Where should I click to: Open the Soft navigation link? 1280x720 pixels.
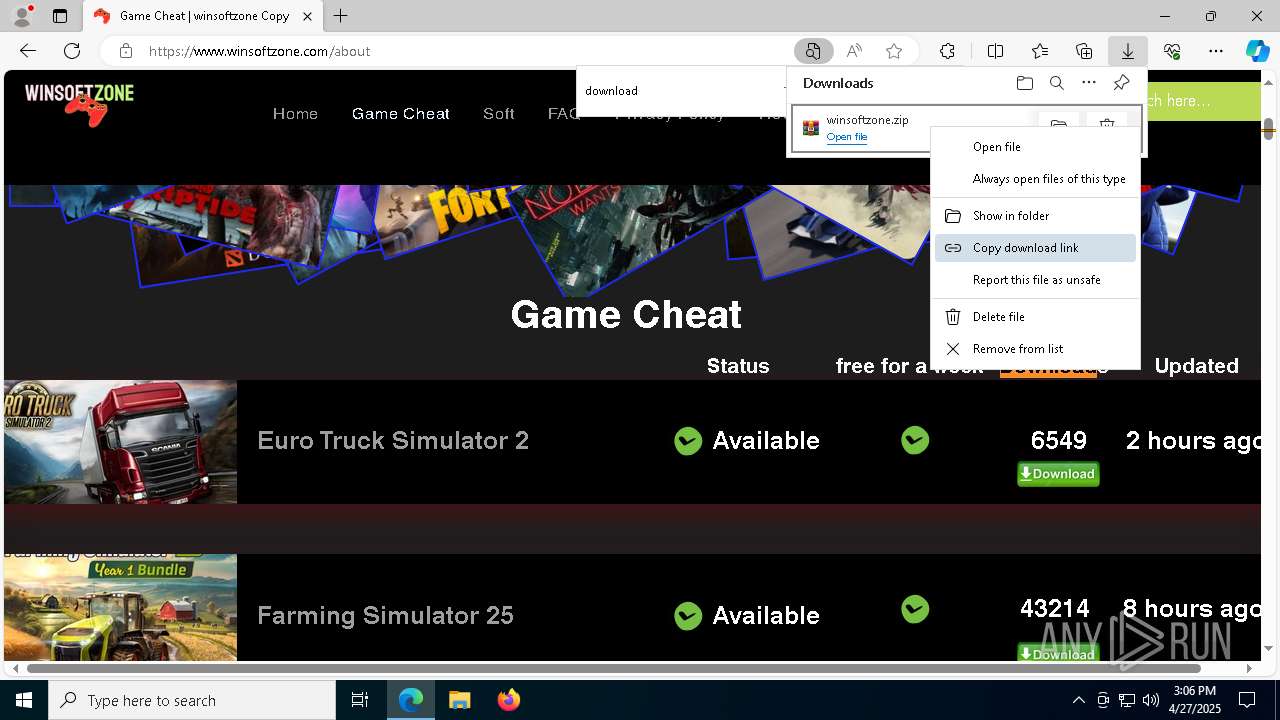(498, 114)
